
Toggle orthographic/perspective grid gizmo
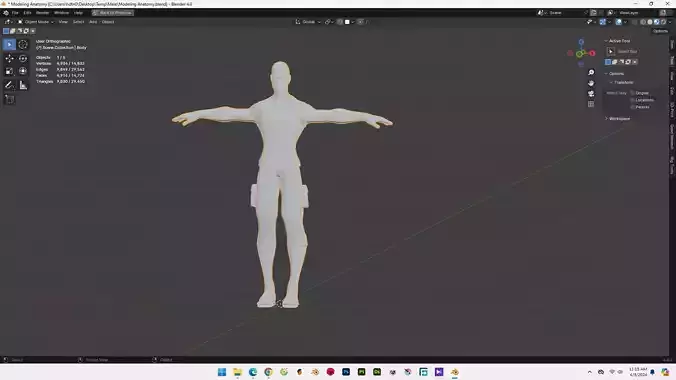click(x=591, y=104)
